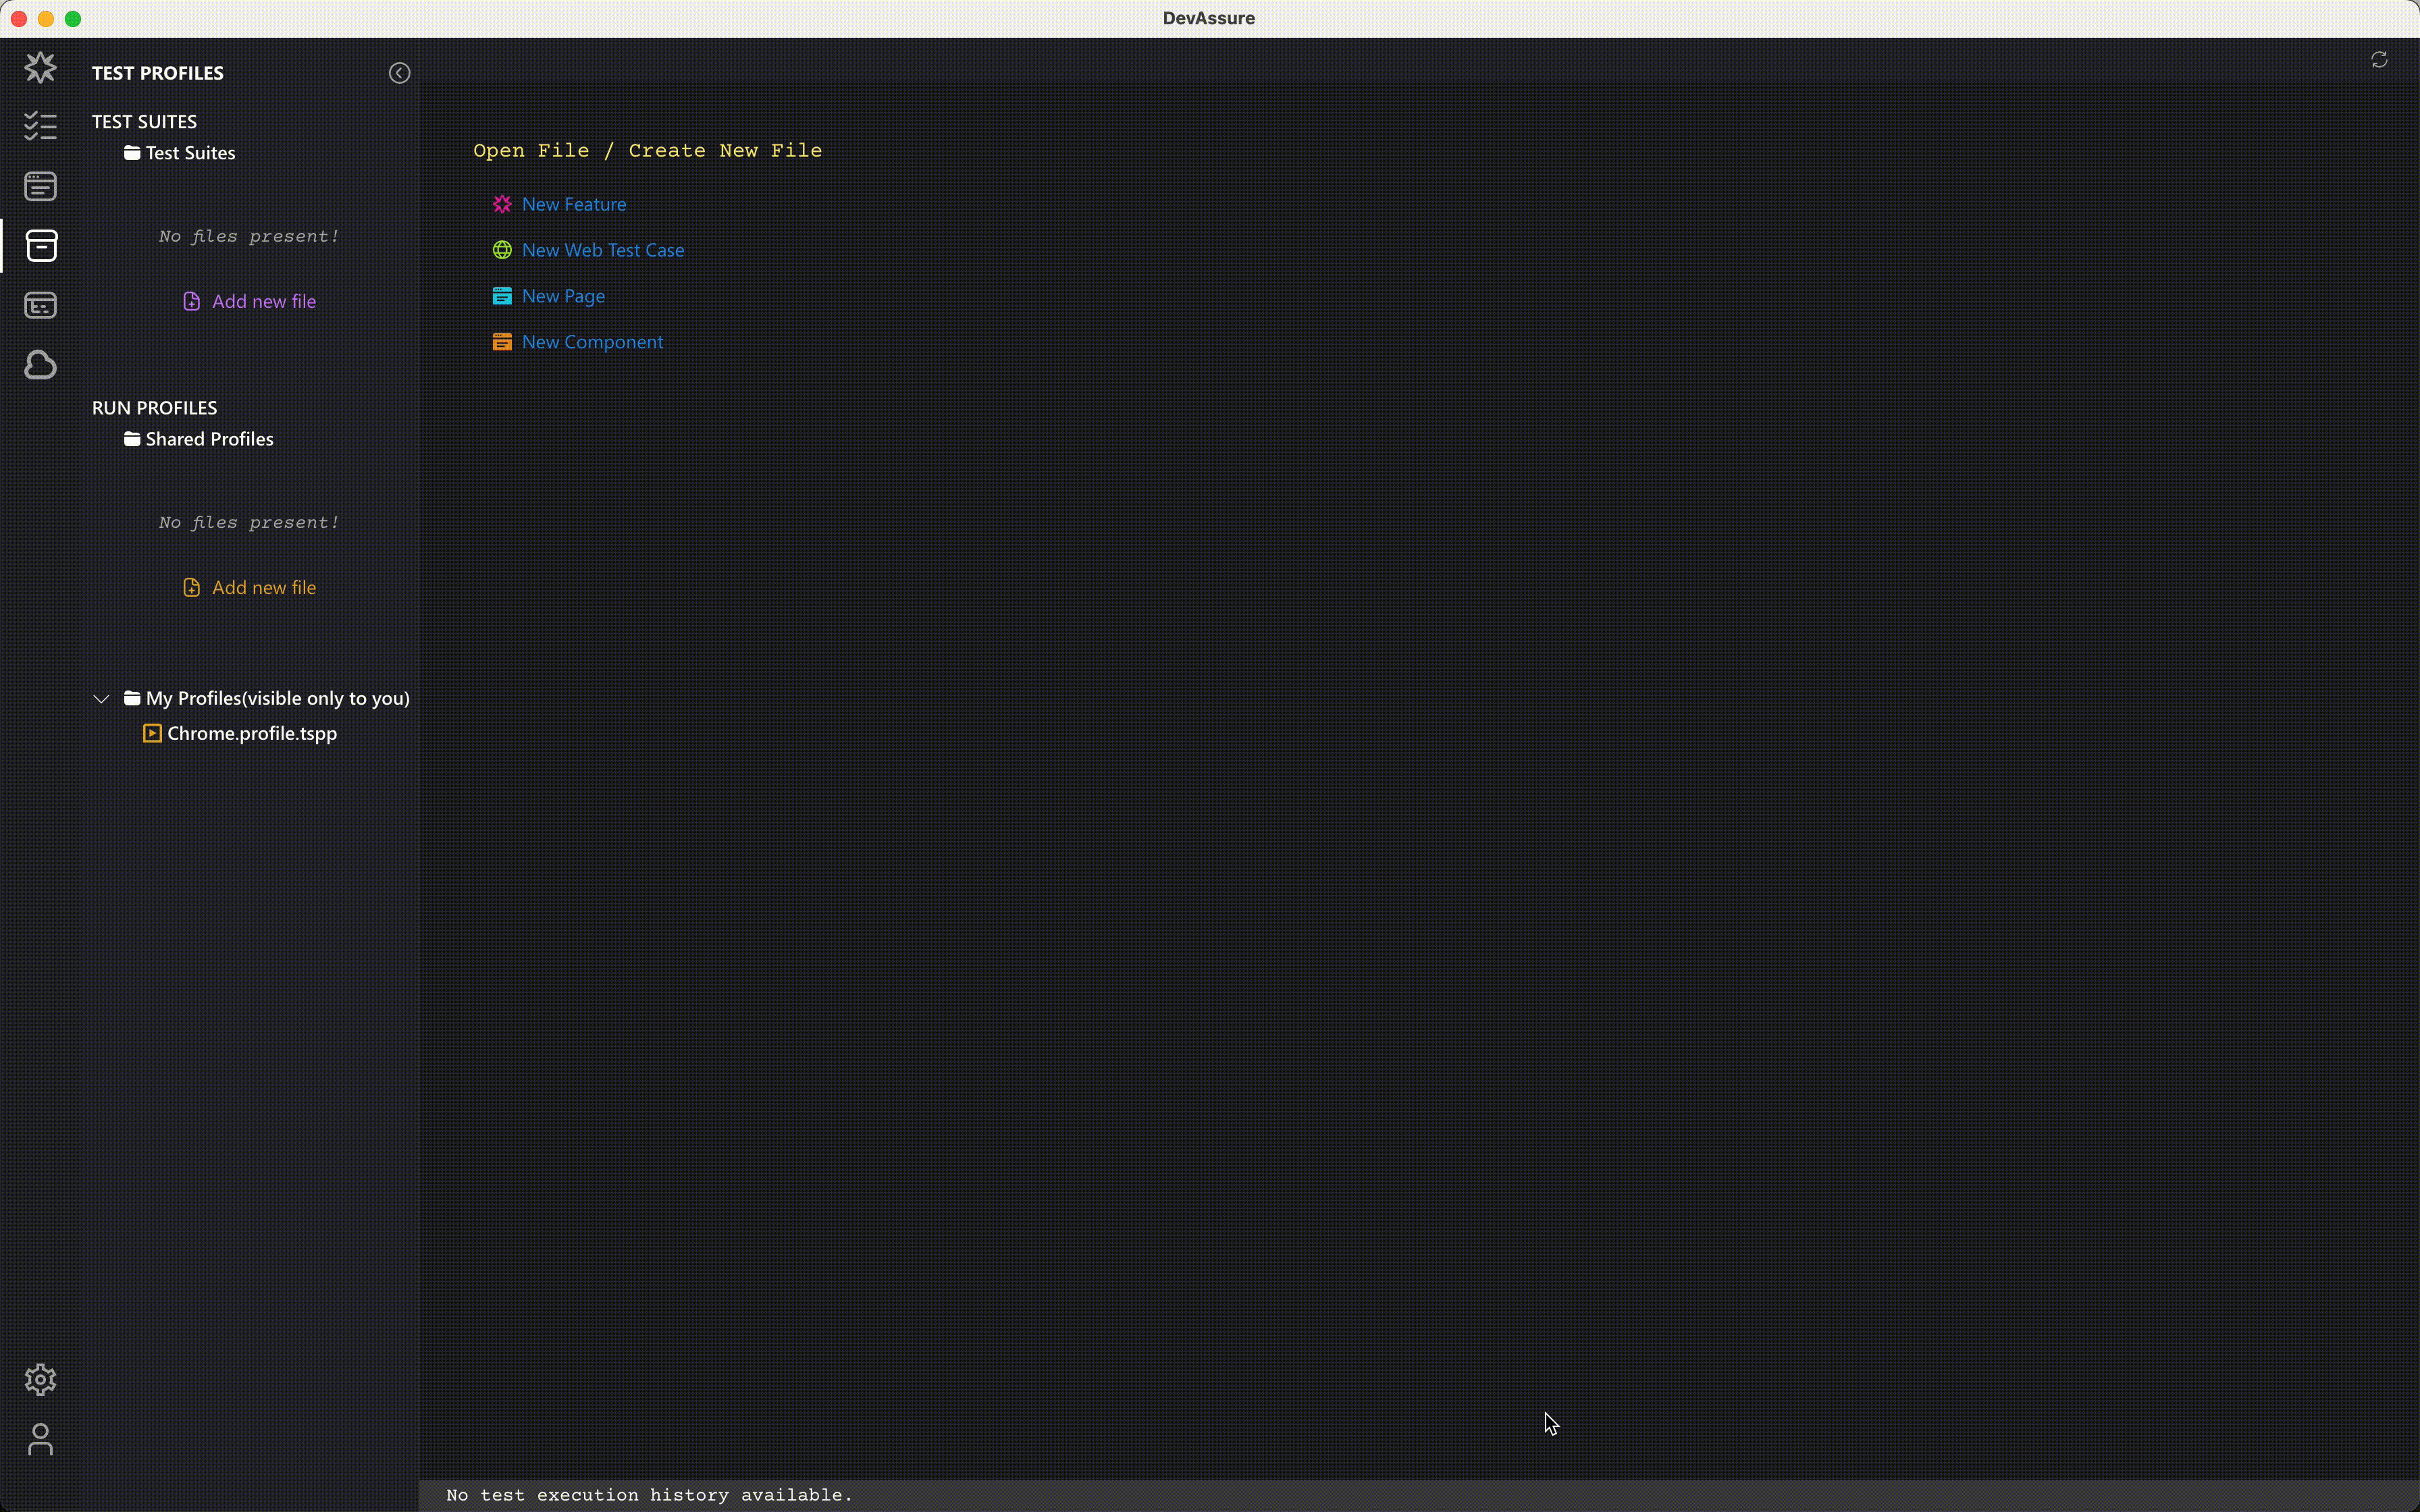The height and width of the screenshot is (1512, 2420).
Task: Click the cloud icon in left sidebar
Action: click(40, 365)
